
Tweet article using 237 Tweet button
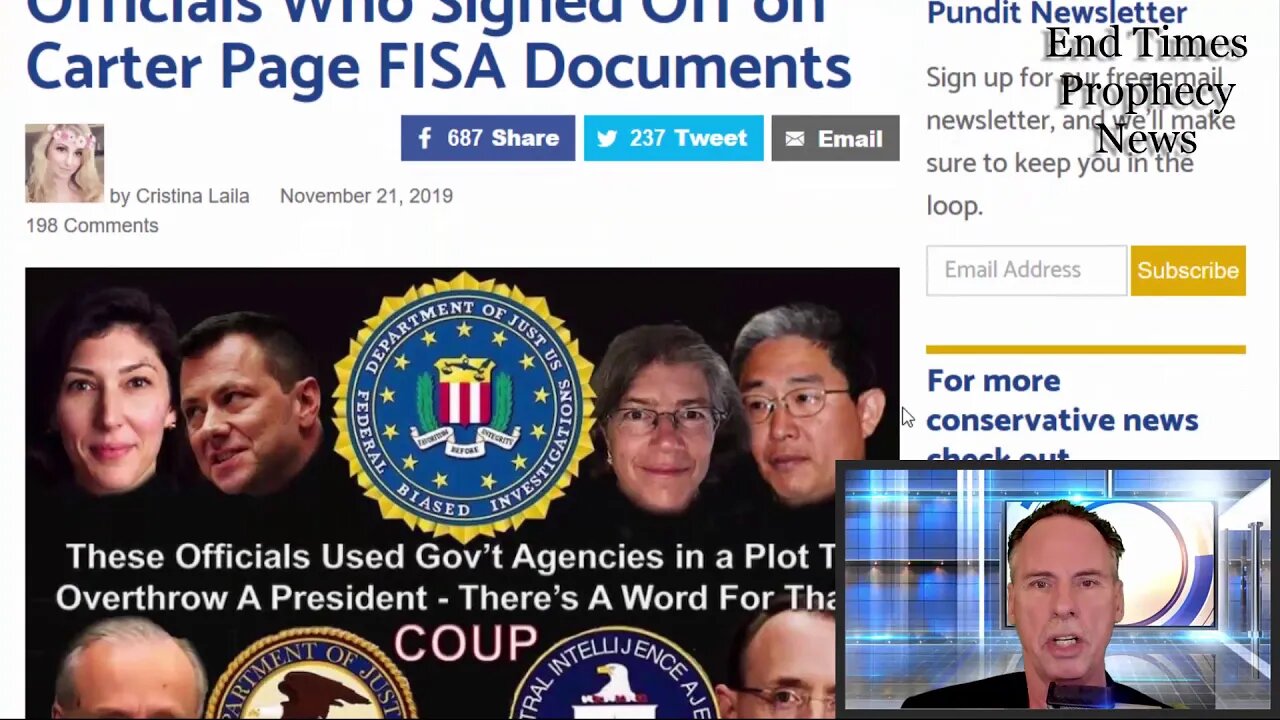pyautogui.click(x=674, y=138)
